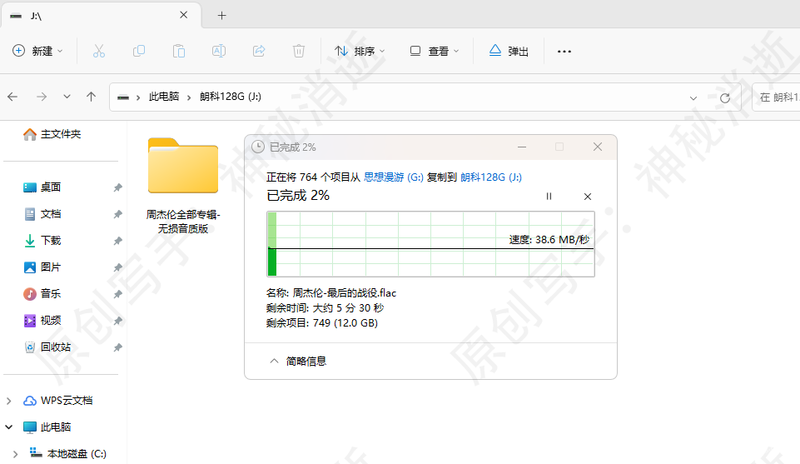Image resolution: width=800 pixels, height=464 pixels.
Task: Click the 剩余时间 remaining time text
Action: pos(325,308)
